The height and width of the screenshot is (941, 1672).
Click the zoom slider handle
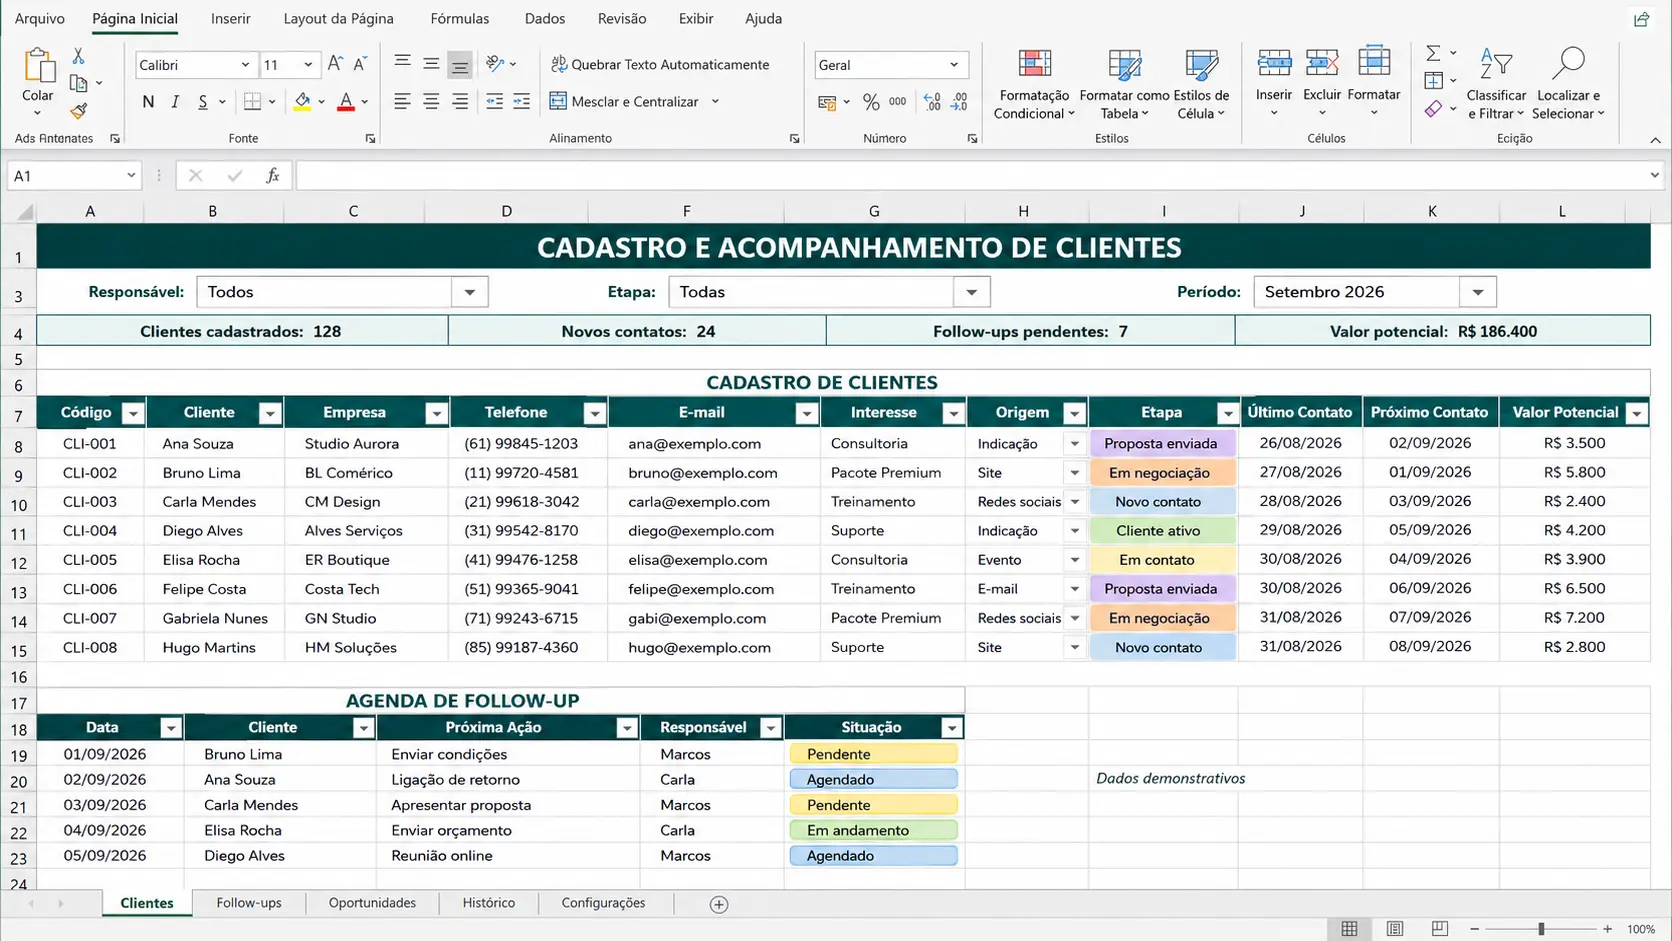(x=1541, y=929)
